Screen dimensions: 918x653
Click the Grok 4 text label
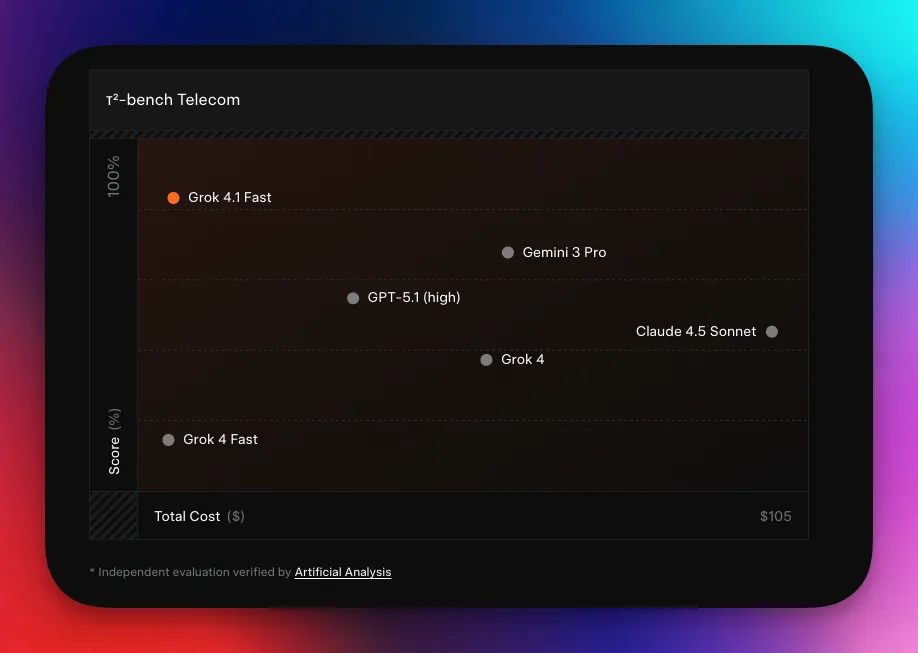522,360
